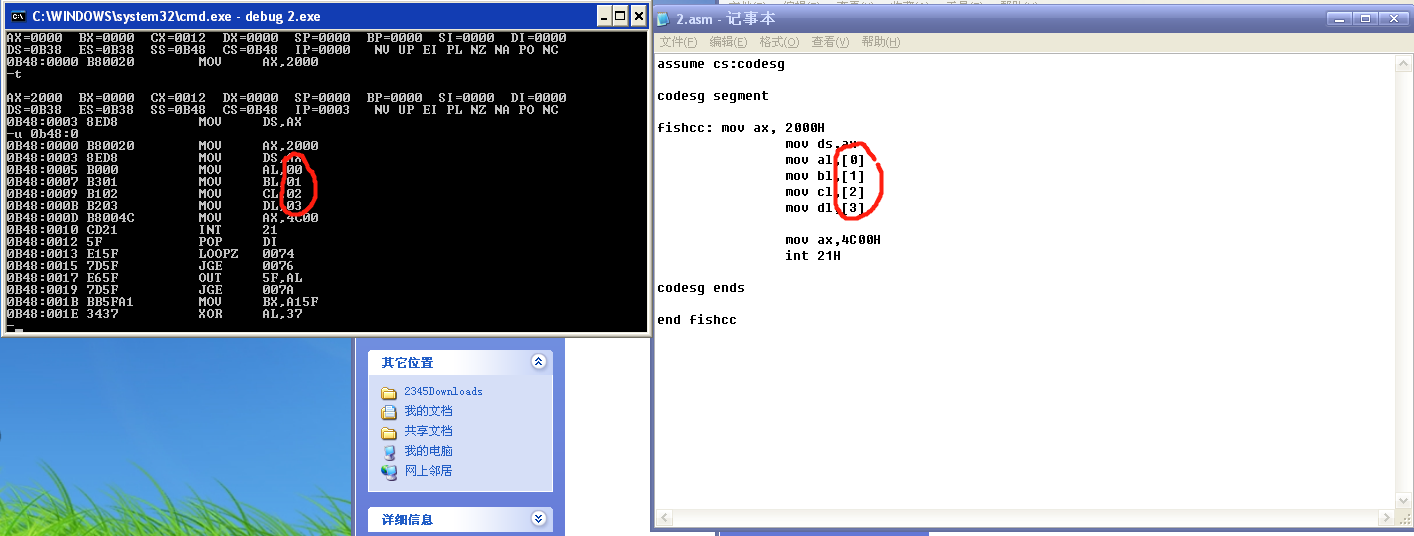Screen dimensions: 1414x536
Task: Open 我的文档 in other places panel
Action: (428, 411)
